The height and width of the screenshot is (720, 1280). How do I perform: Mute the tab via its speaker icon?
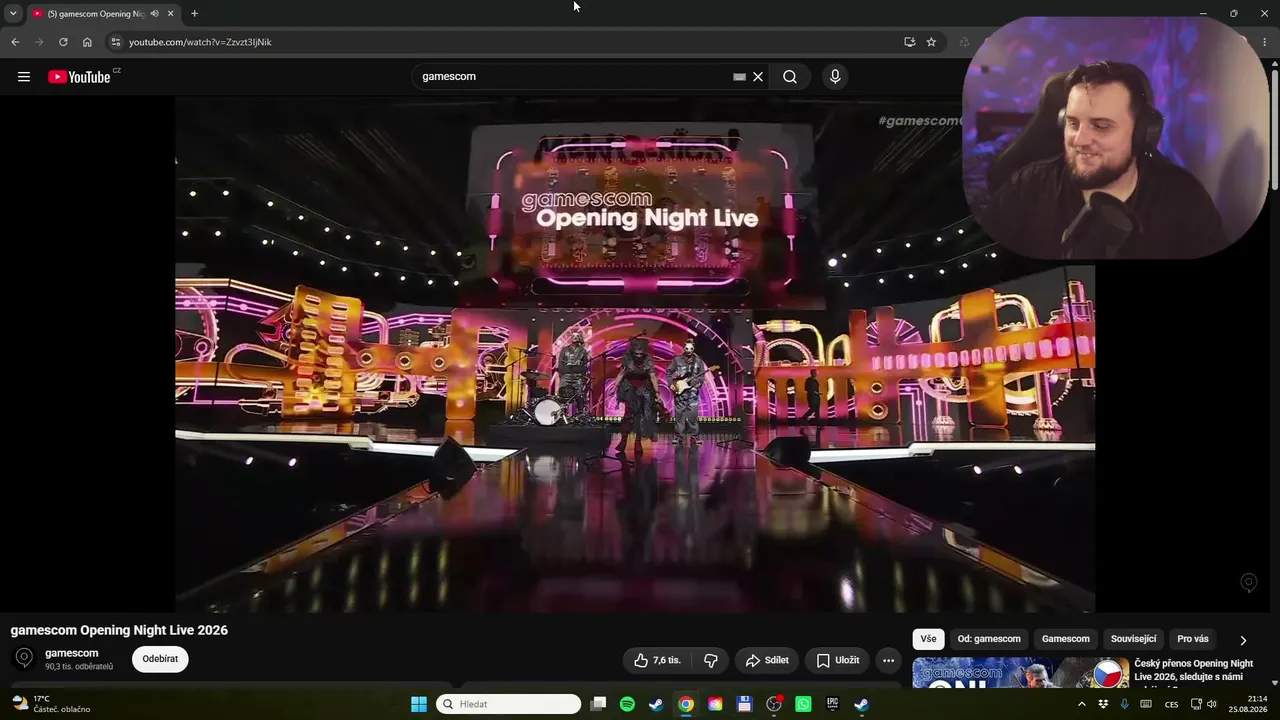(154, 14)
